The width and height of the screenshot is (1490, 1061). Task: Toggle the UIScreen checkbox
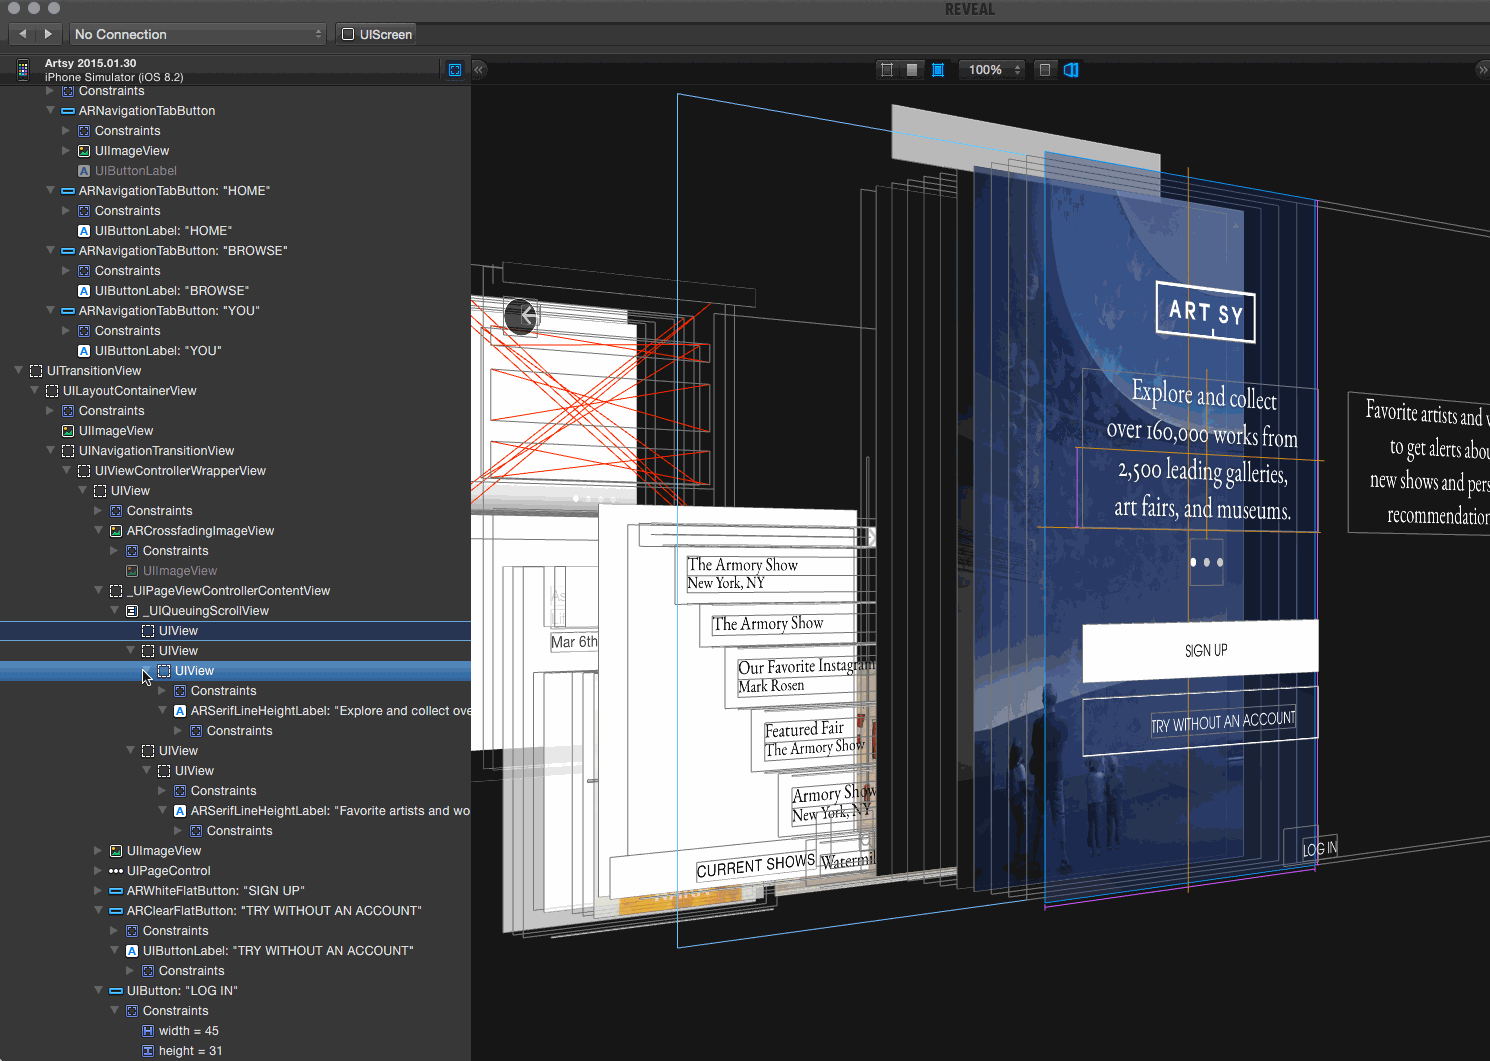pos(349,34)
